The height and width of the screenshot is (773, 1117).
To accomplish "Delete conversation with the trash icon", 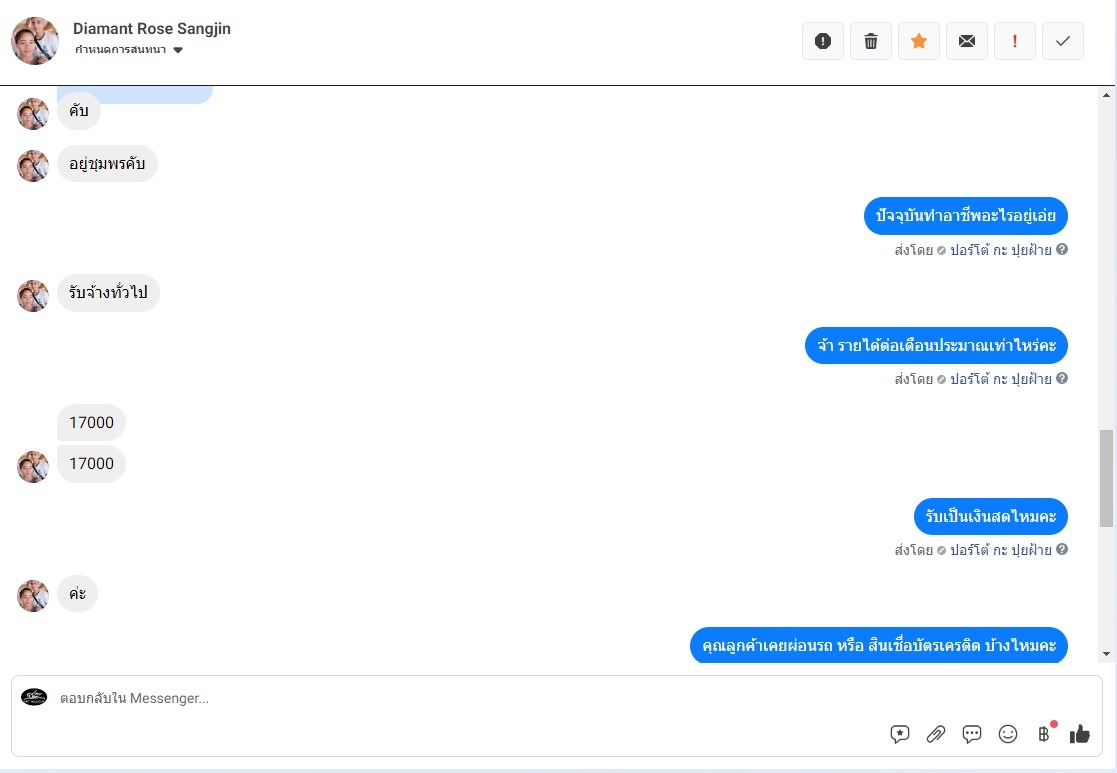I will tap(871, 41).
